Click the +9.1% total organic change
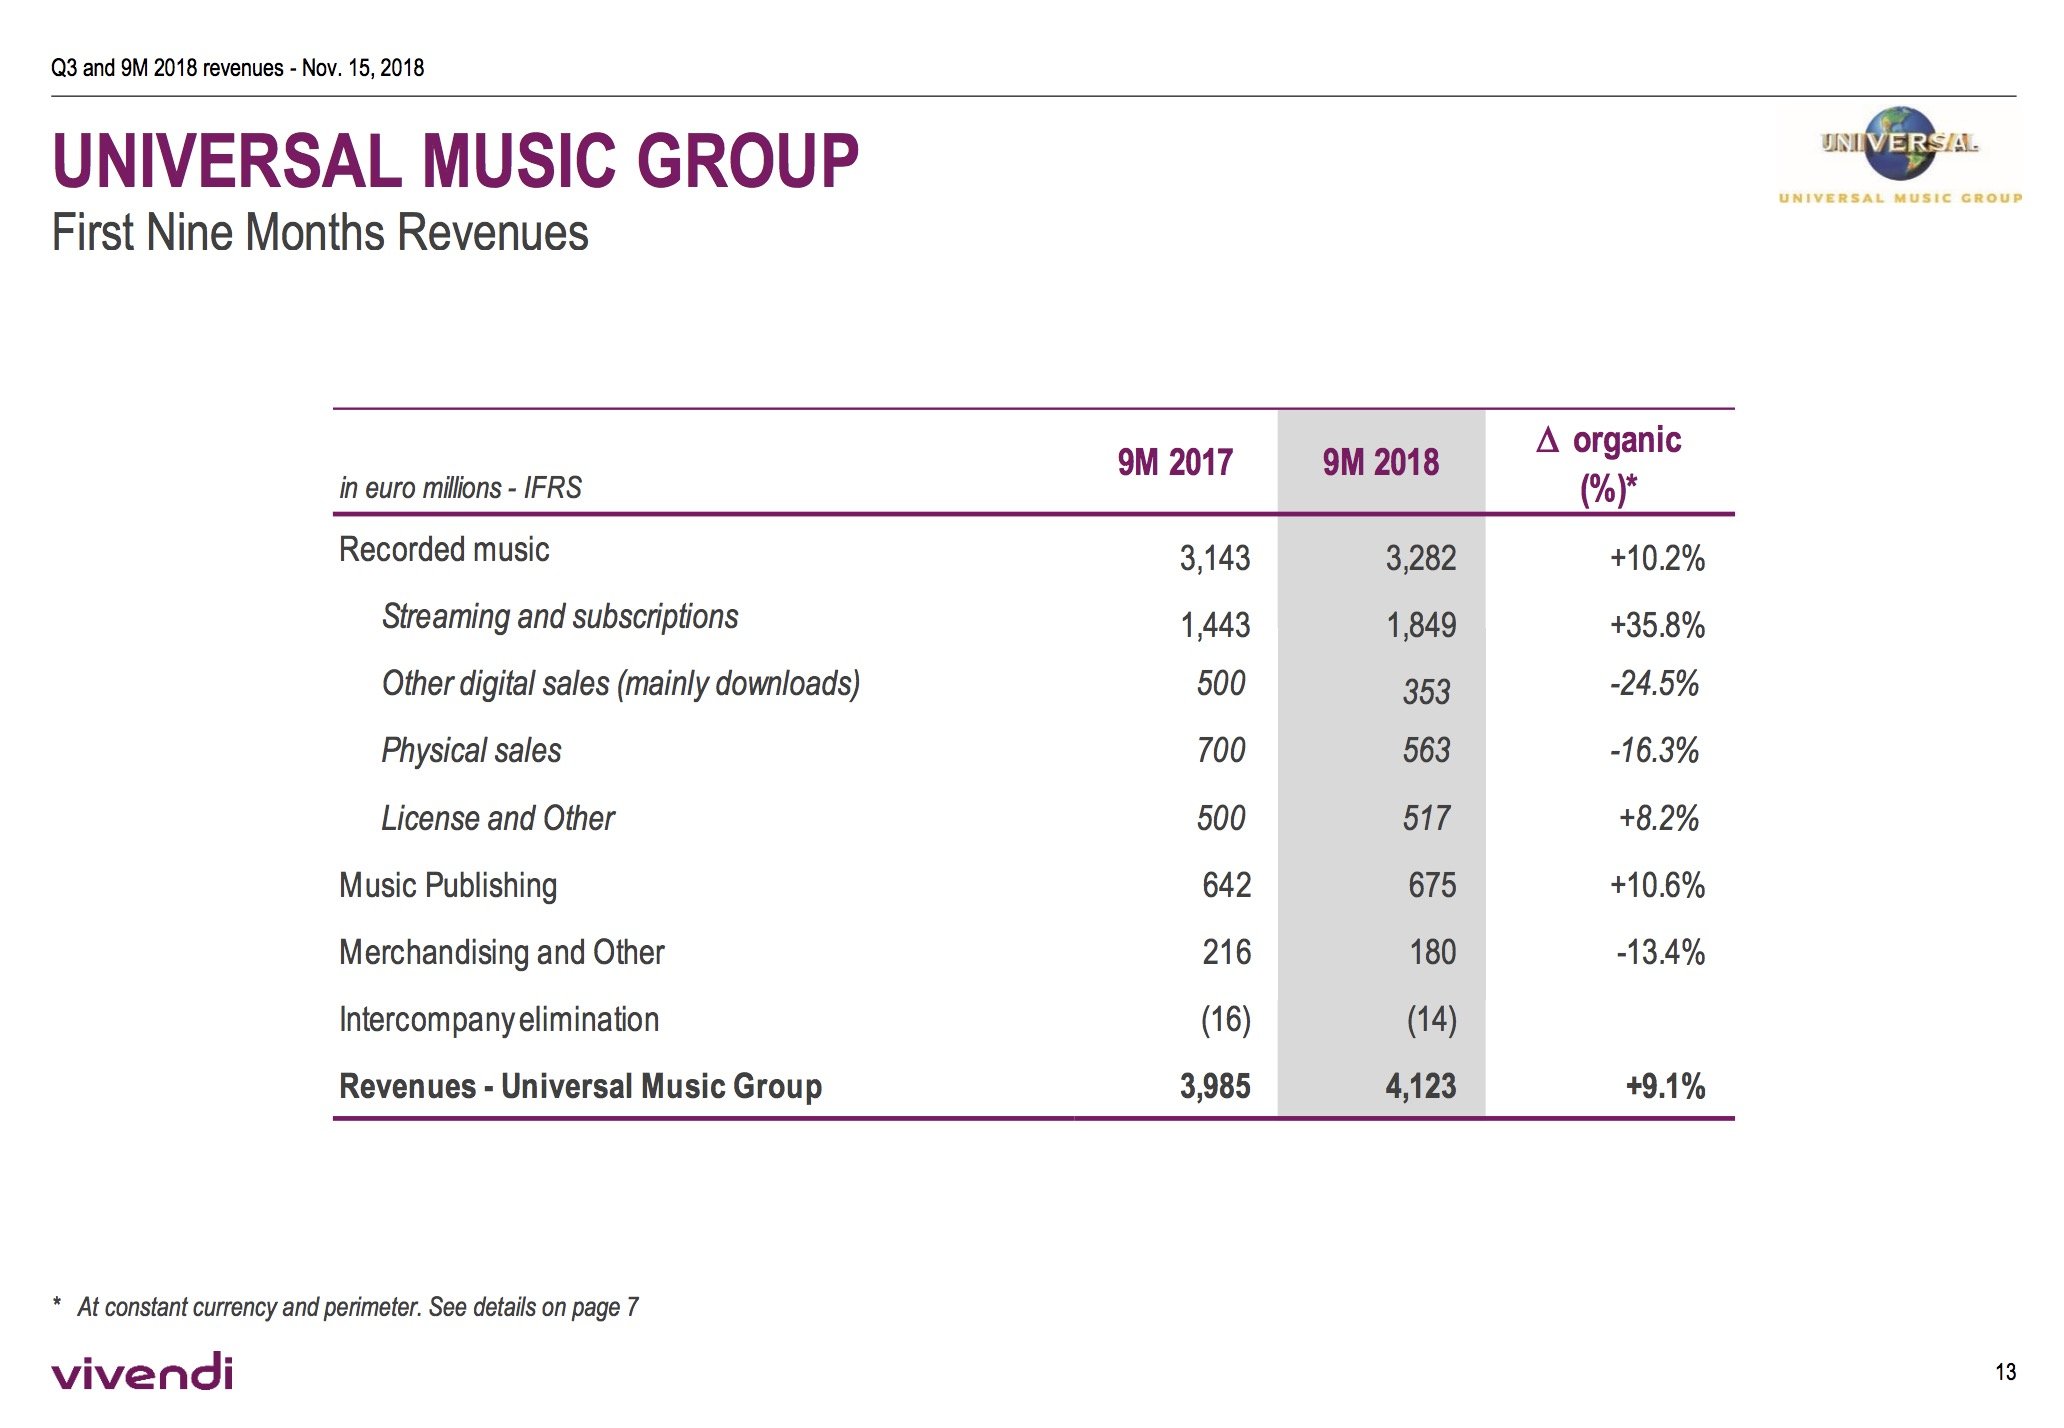The height and width of the screenshot is (1428, 2064). pos(1665,1087)
